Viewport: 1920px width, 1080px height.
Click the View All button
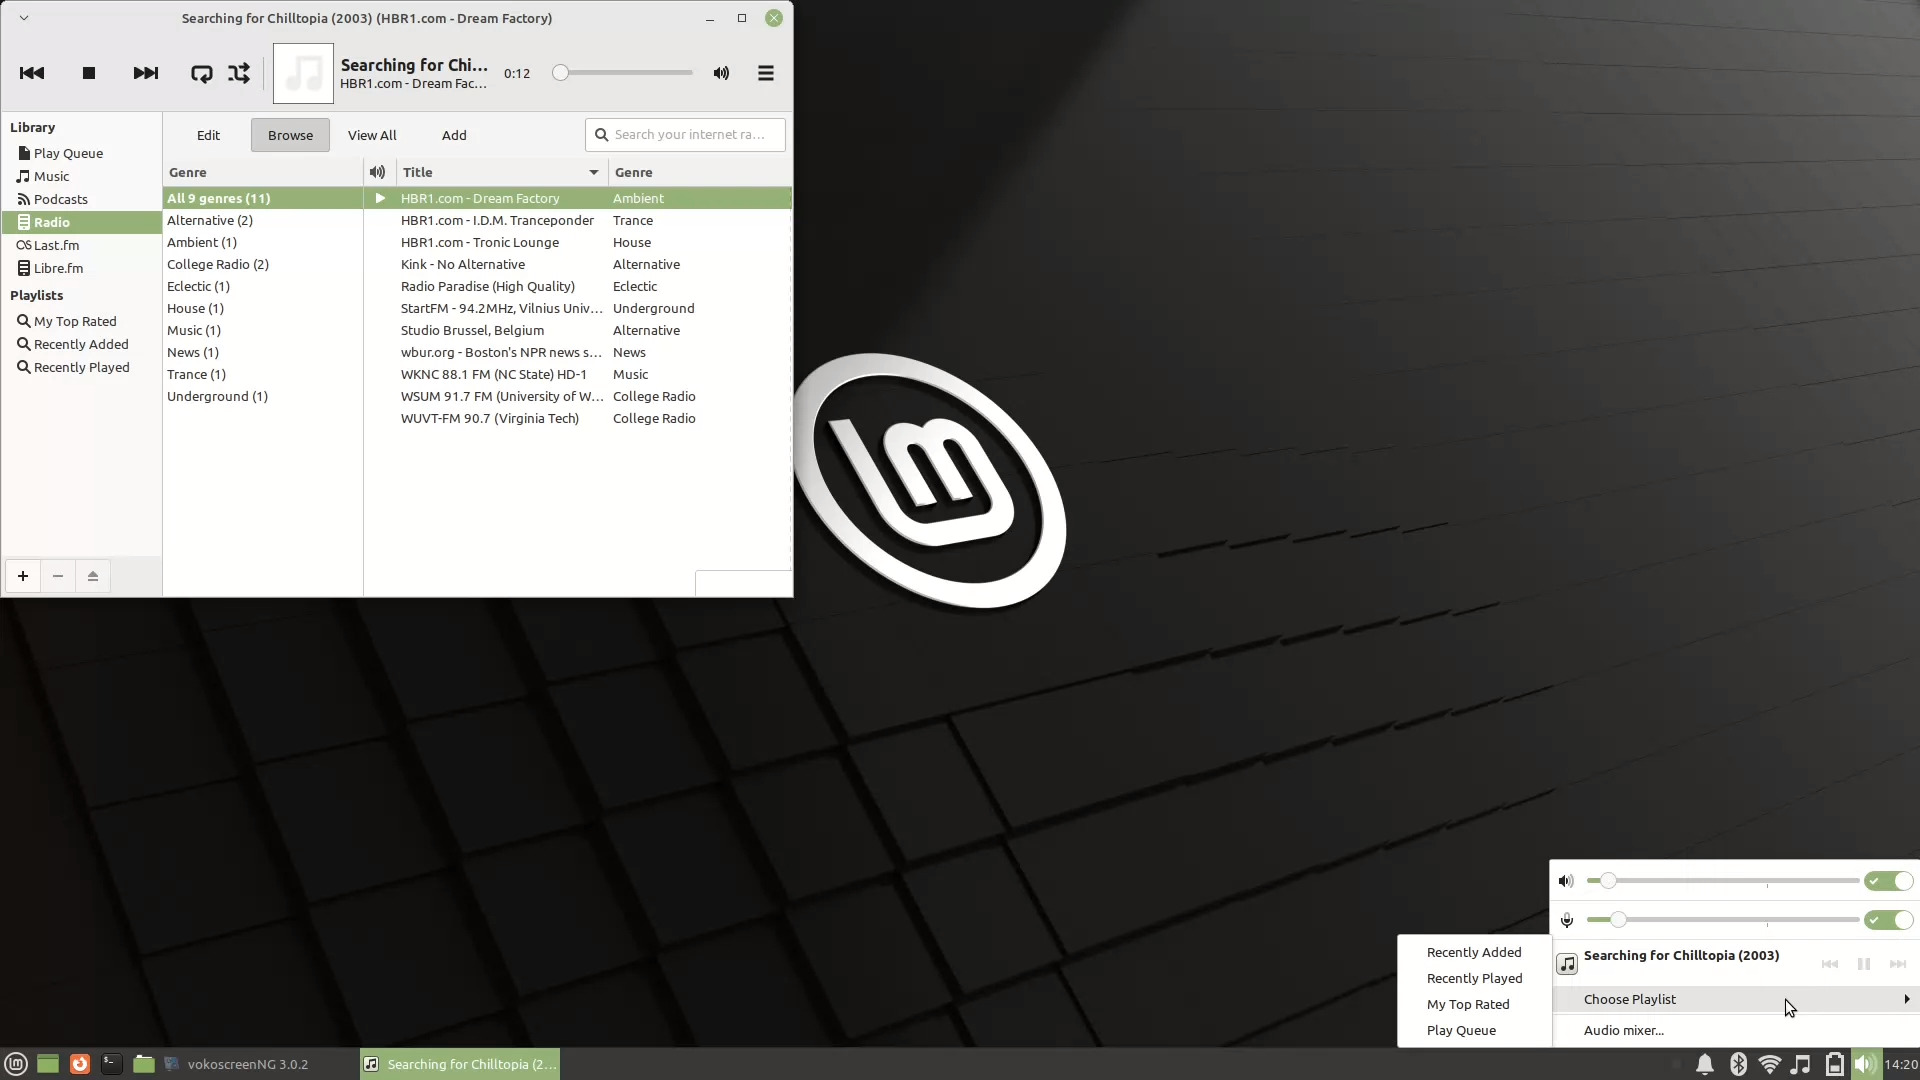coord(371,134)
